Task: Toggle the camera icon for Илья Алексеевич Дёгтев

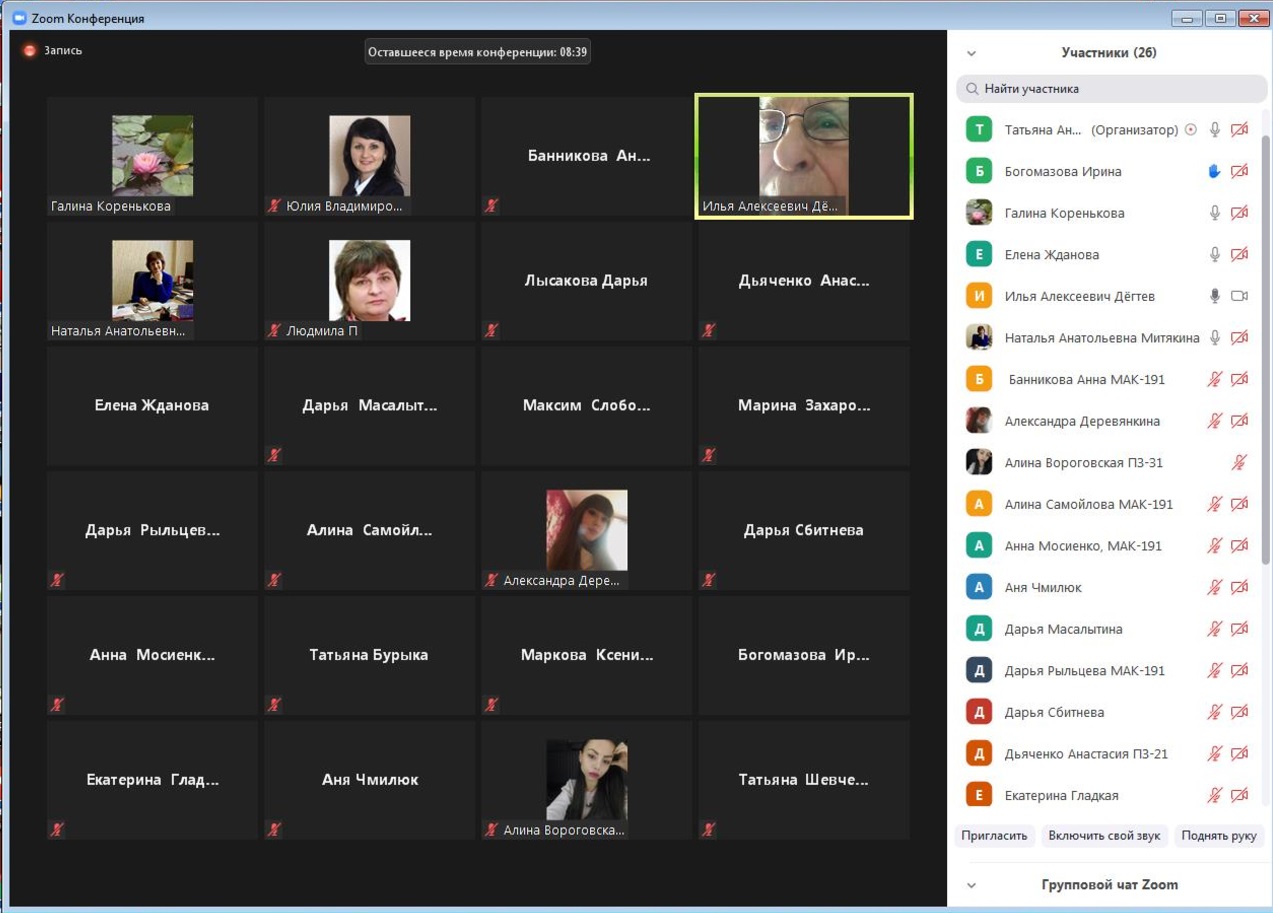Action: (x=1240, y=296)
